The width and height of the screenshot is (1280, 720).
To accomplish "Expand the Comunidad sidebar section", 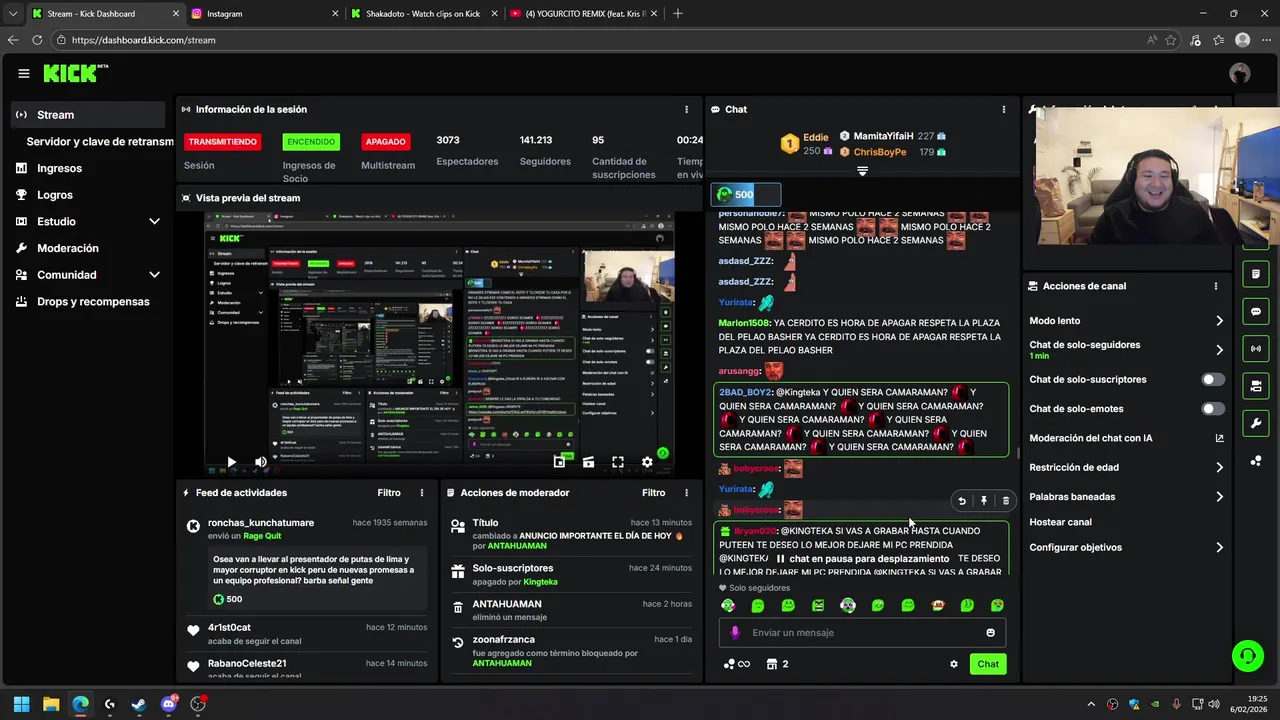I will (154, 275).
